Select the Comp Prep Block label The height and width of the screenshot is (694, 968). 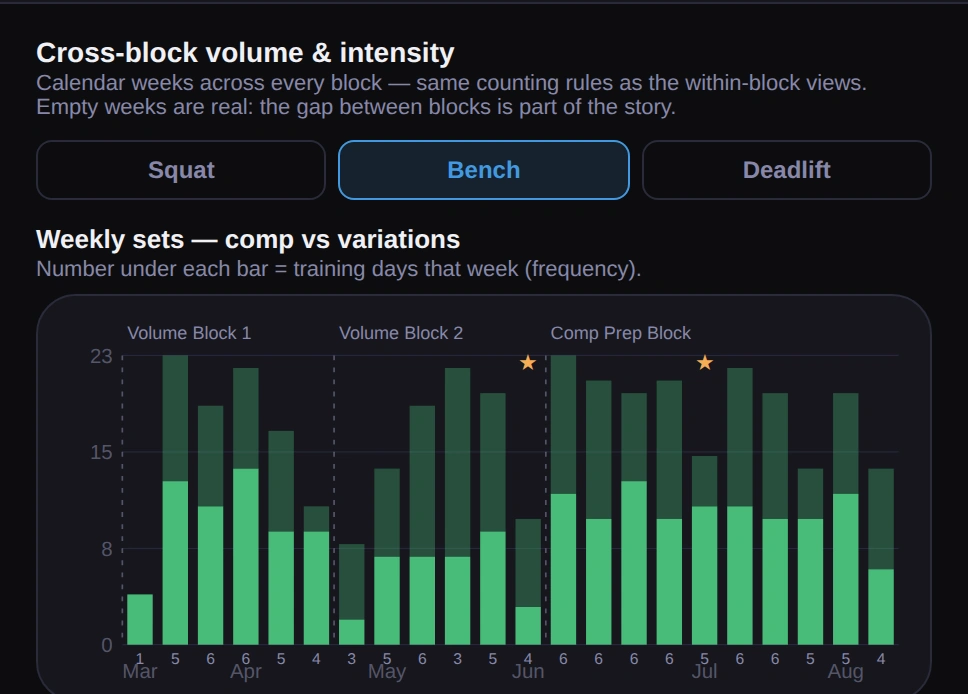620,333
